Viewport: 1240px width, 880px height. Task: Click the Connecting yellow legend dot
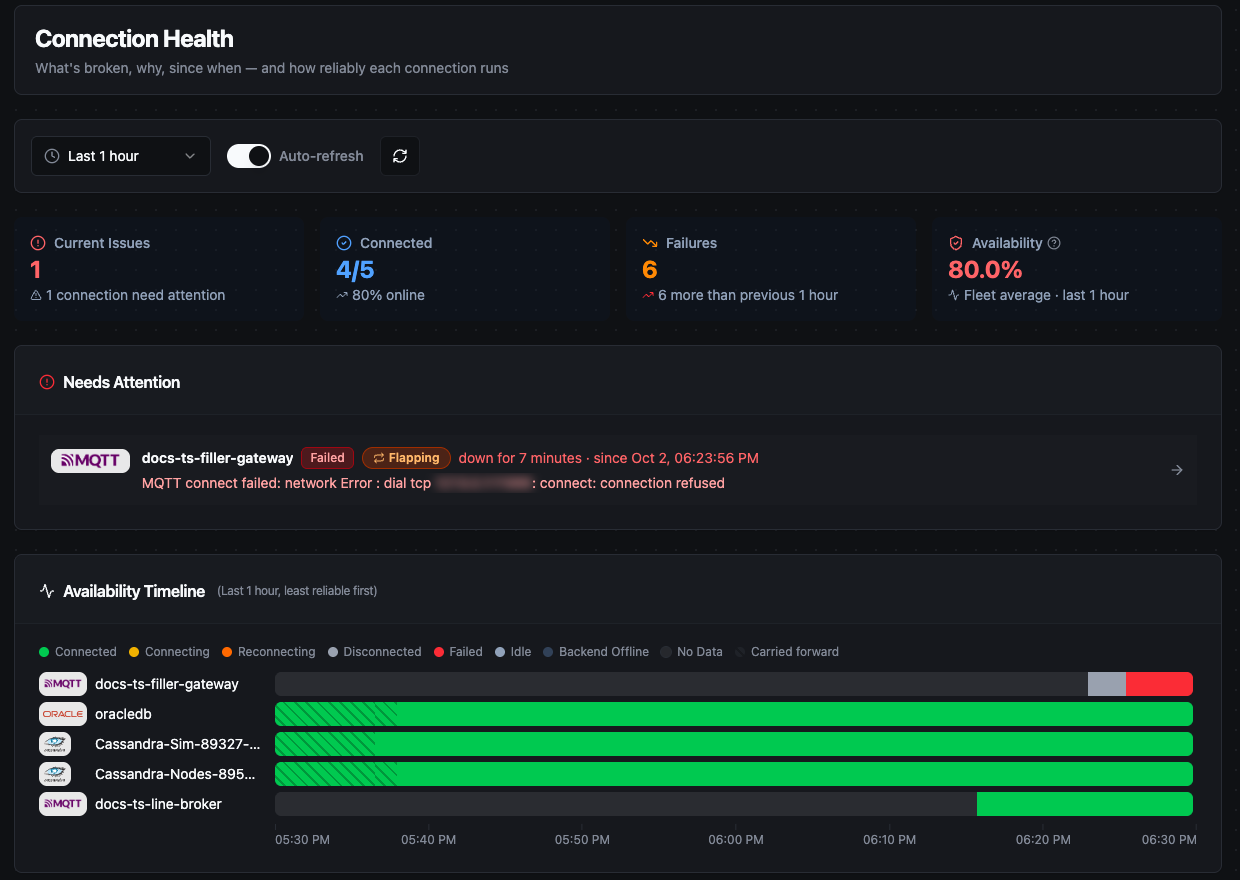point(134,652)
